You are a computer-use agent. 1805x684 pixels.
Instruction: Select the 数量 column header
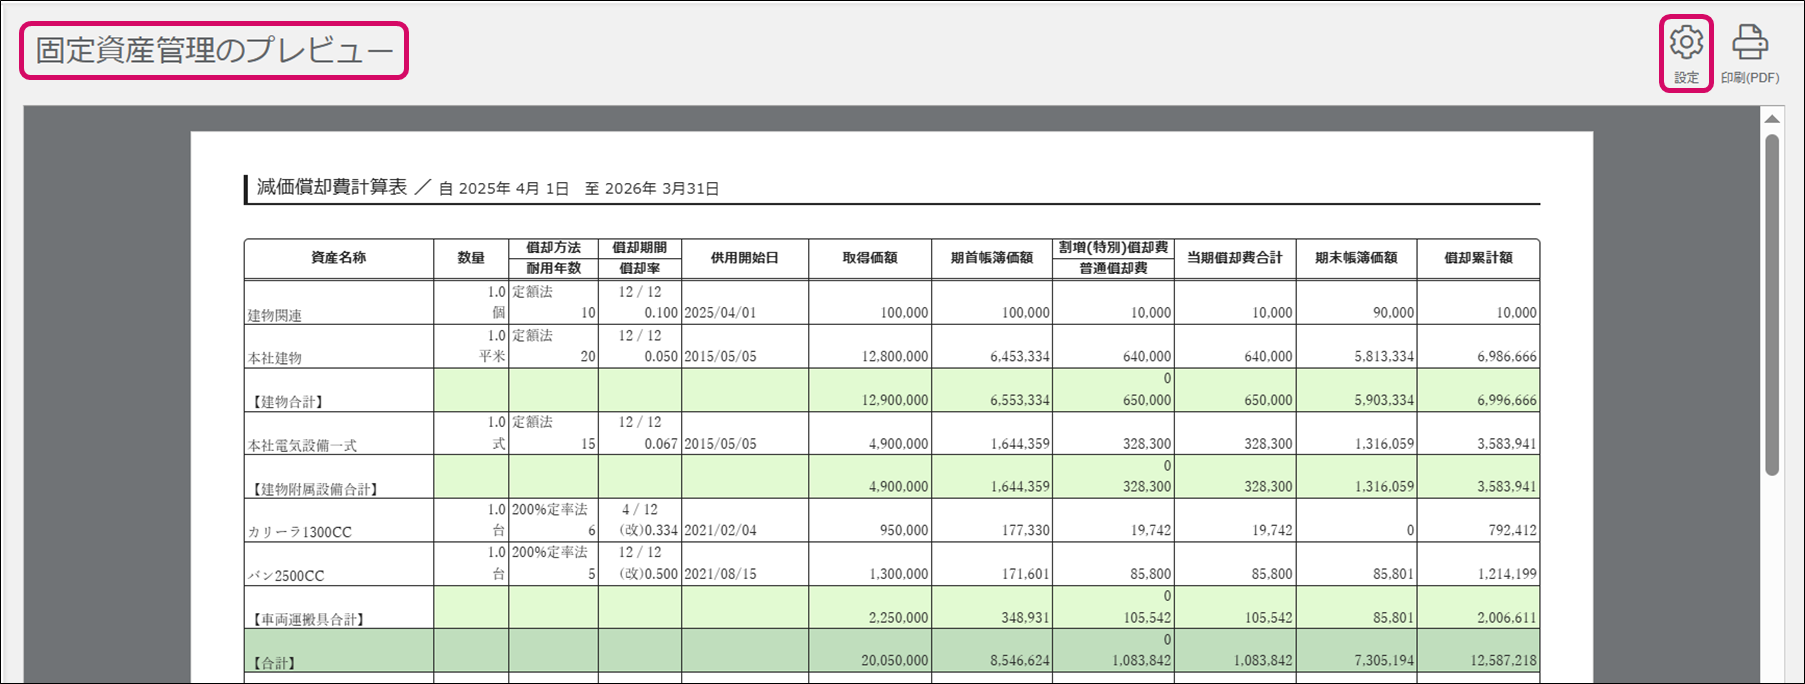pos(471,258)
